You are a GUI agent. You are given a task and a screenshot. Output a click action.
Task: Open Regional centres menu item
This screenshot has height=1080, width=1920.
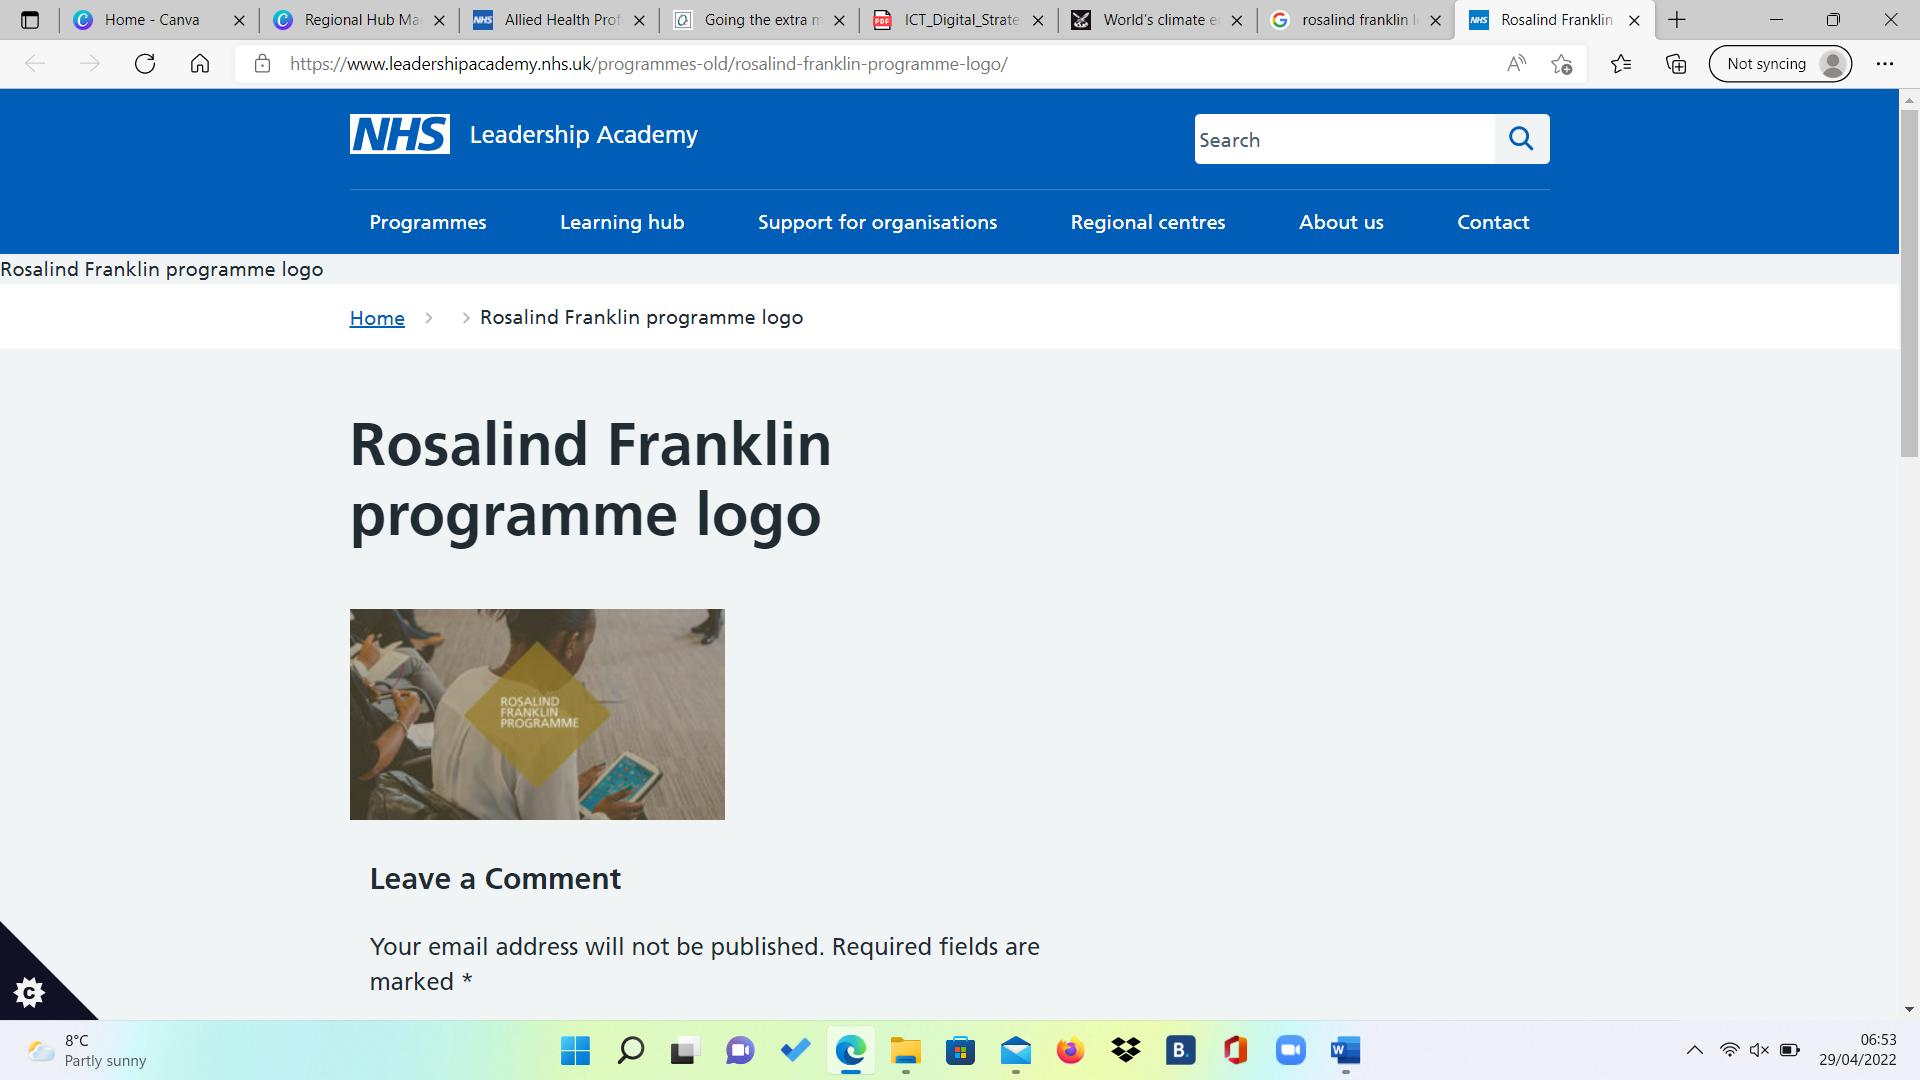click(x=1148, y=222)
